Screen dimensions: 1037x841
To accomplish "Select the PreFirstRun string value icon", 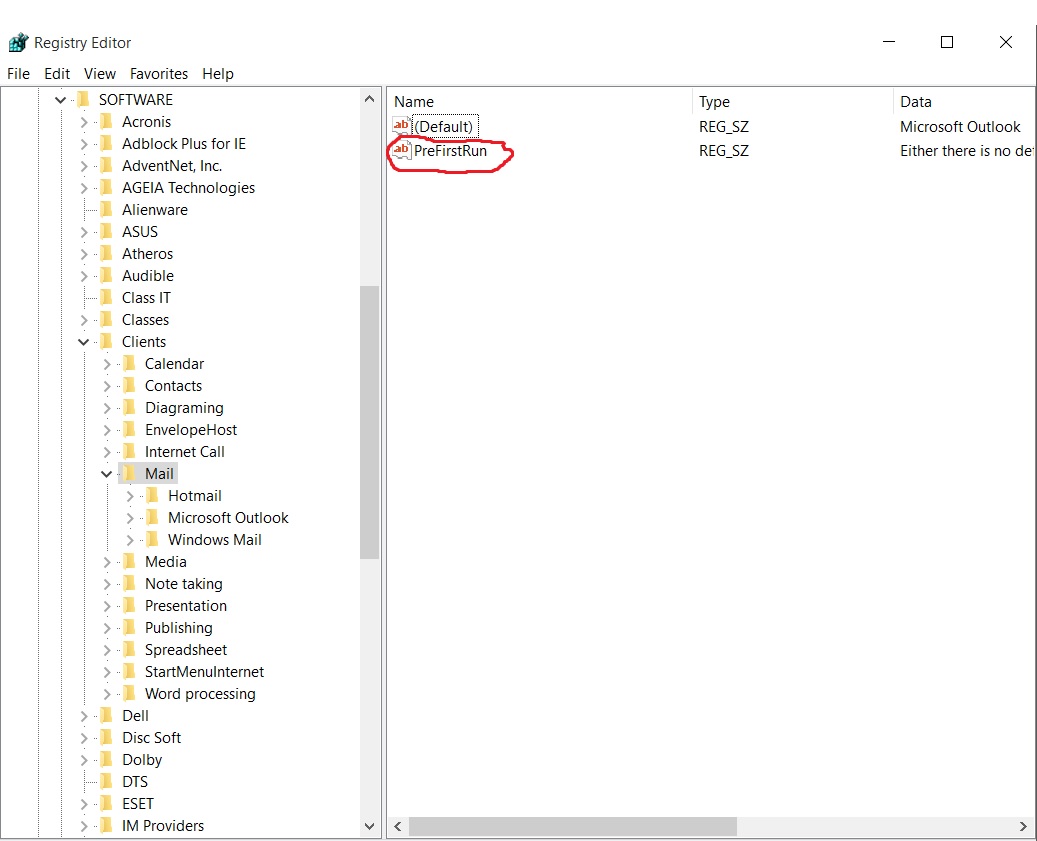I will pos(401,151).
